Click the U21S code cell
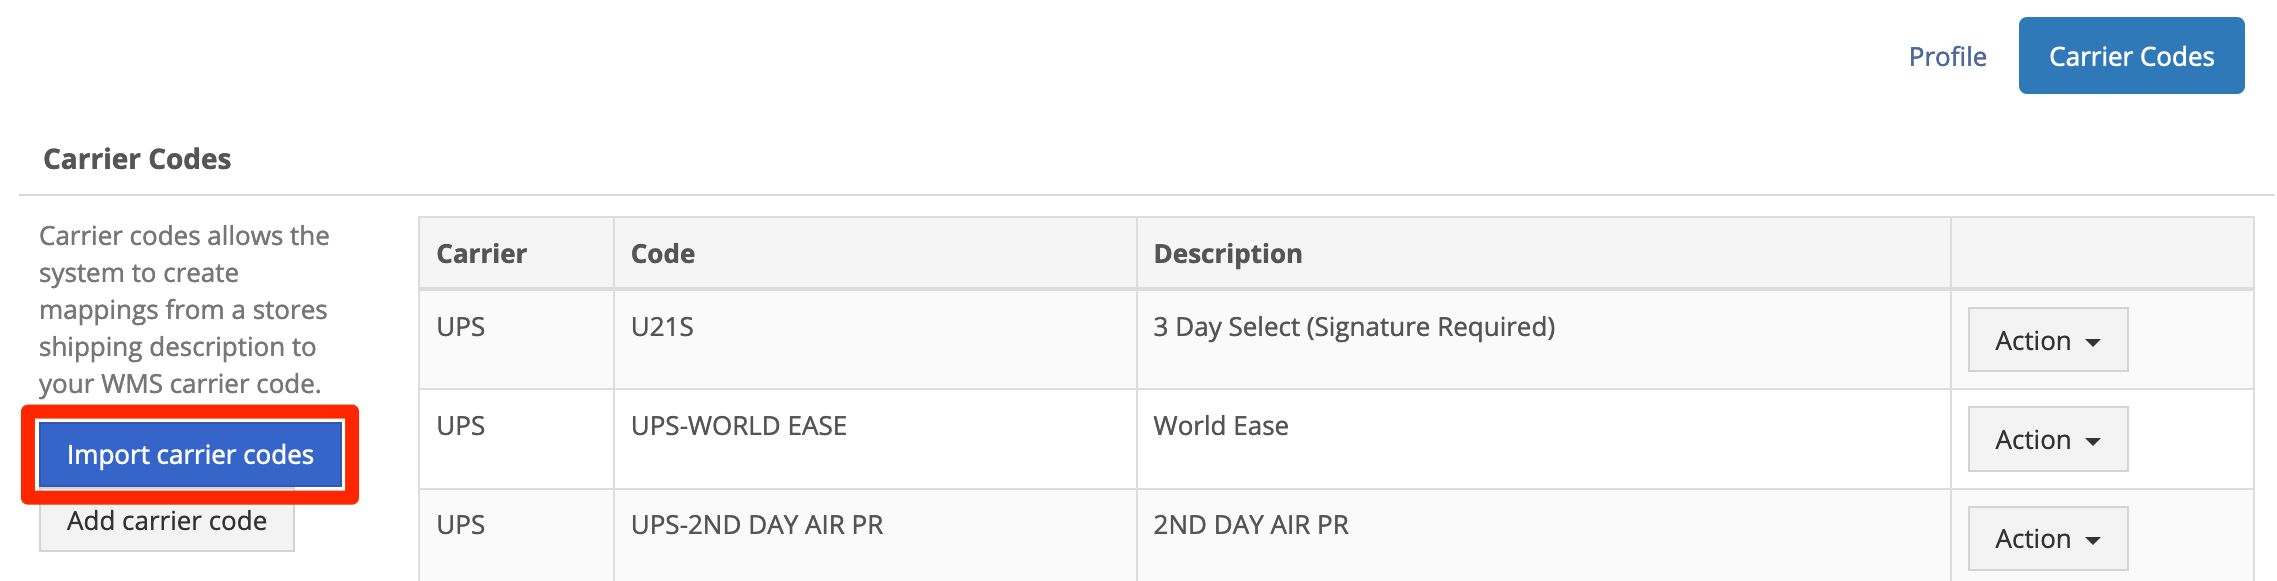 (875, 339)
